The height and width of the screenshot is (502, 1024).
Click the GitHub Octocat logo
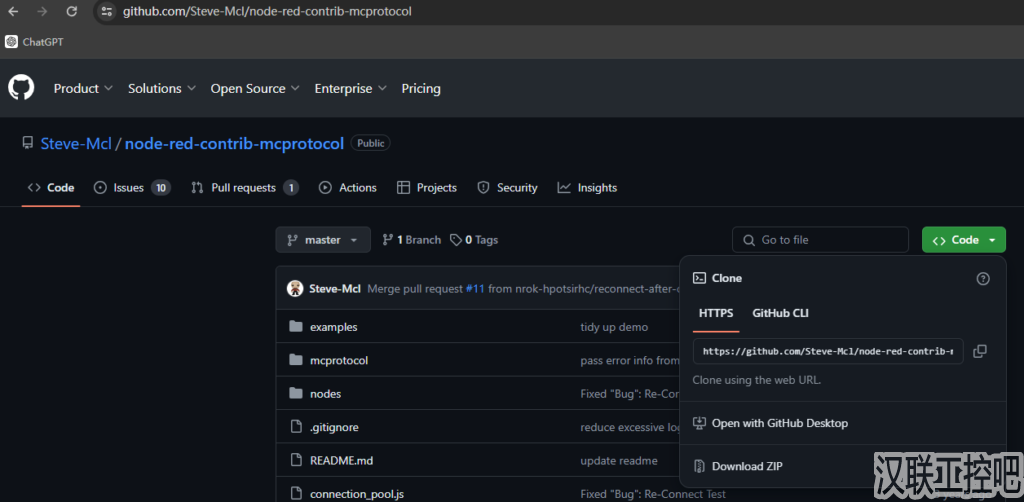pyautogui.click(x=21, y=87)
